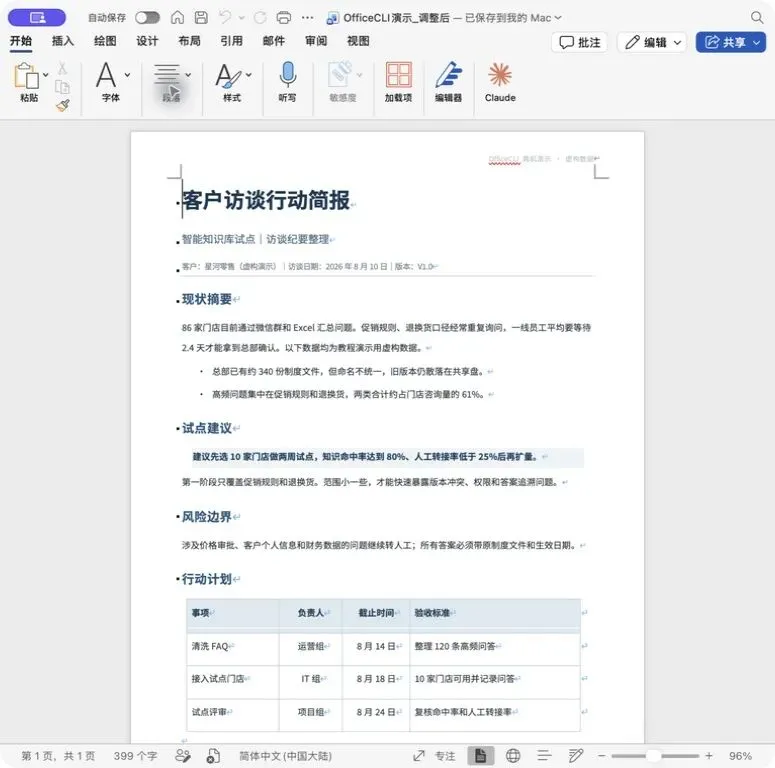The width and height of the screenshot is (775, 768).
Task: Switch to outline view
Action: [544, 756]
